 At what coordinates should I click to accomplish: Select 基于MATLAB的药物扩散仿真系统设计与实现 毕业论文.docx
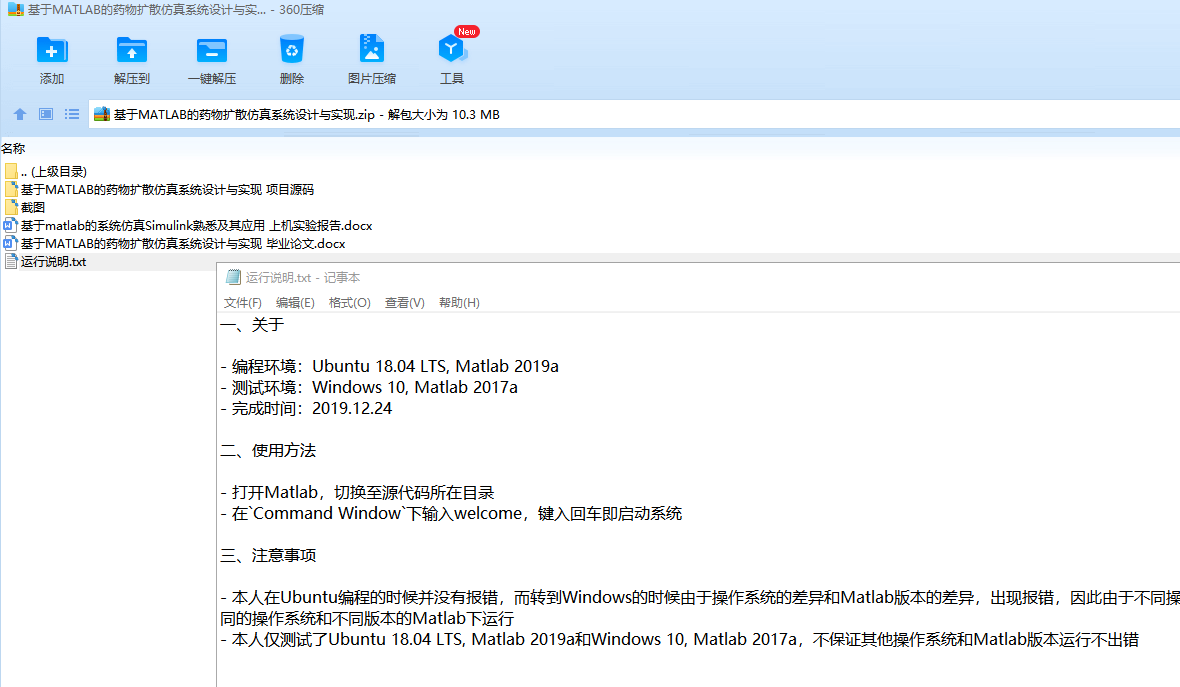pyautogui.click(x=183, y=244)
